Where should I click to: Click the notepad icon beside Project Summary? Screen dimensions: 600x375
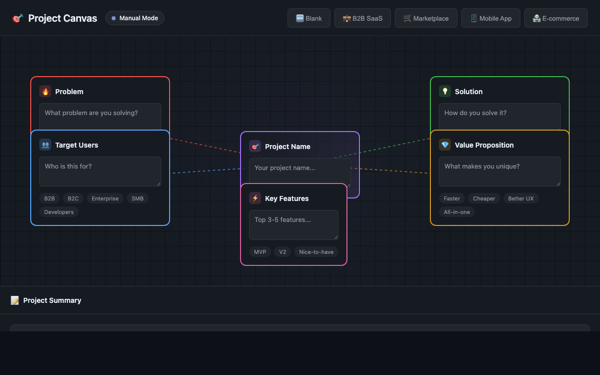[15, 300]
